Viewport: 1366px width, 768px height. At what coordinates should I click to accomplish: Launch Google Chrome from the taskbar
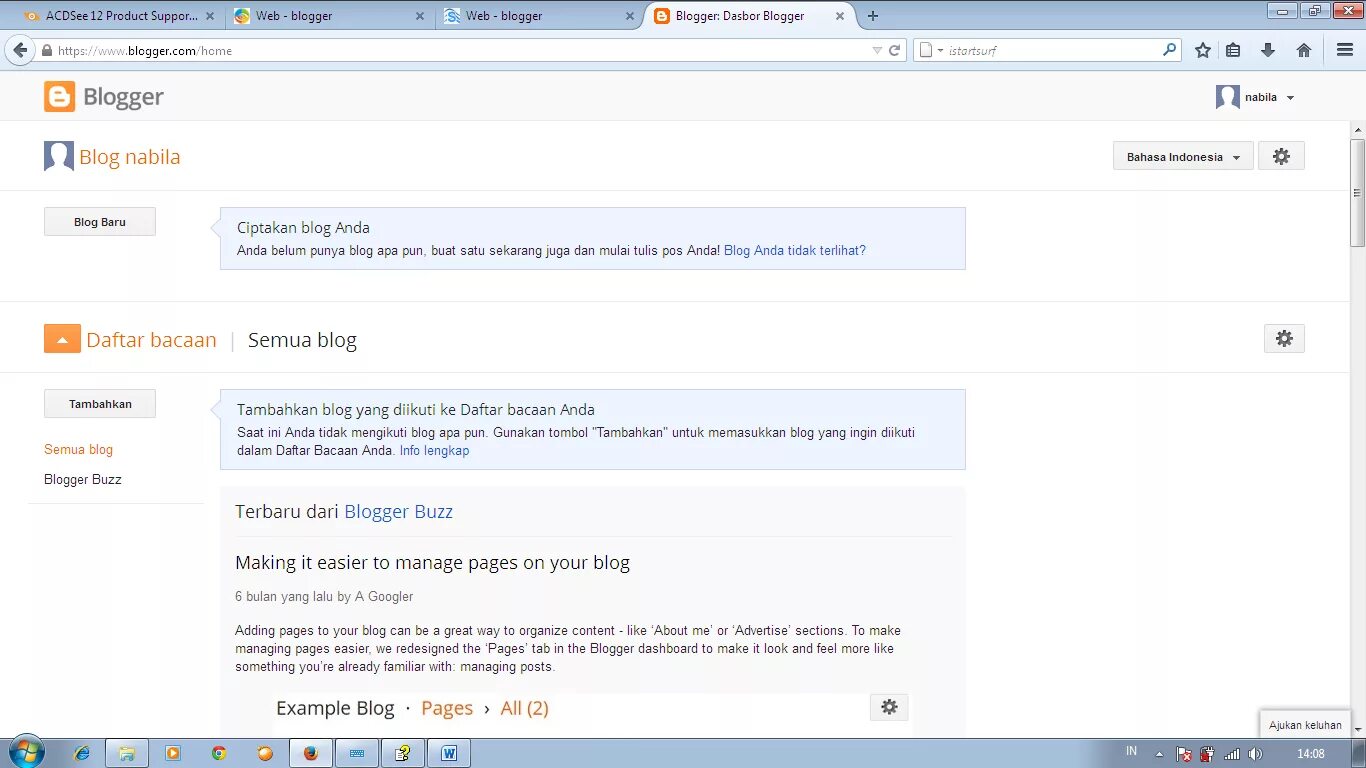(219, 753)
